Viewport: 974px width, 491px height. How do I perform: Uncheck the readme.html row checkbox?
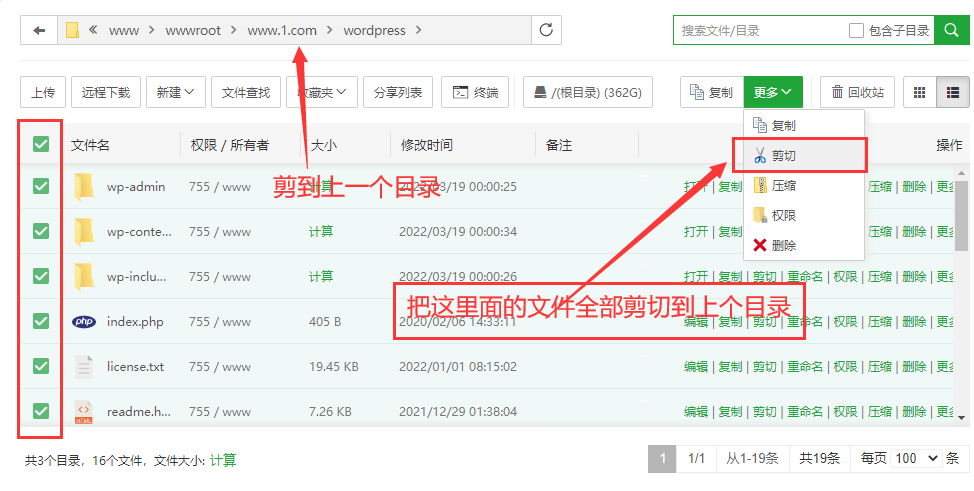click(x=41, y=411)
